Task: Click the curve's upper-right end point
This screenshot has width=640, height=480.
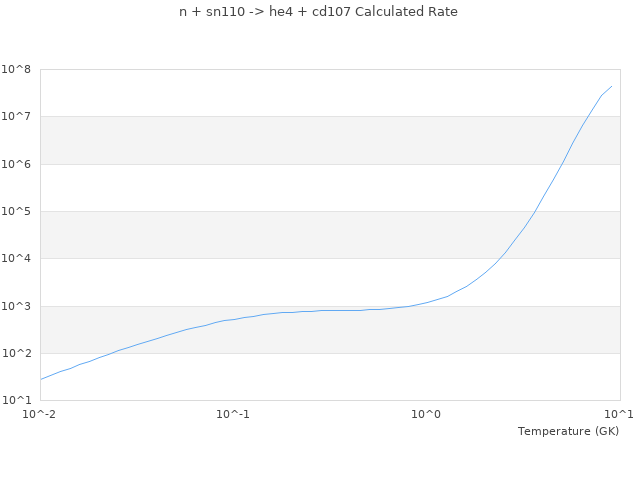Action: tap(612, 86)
